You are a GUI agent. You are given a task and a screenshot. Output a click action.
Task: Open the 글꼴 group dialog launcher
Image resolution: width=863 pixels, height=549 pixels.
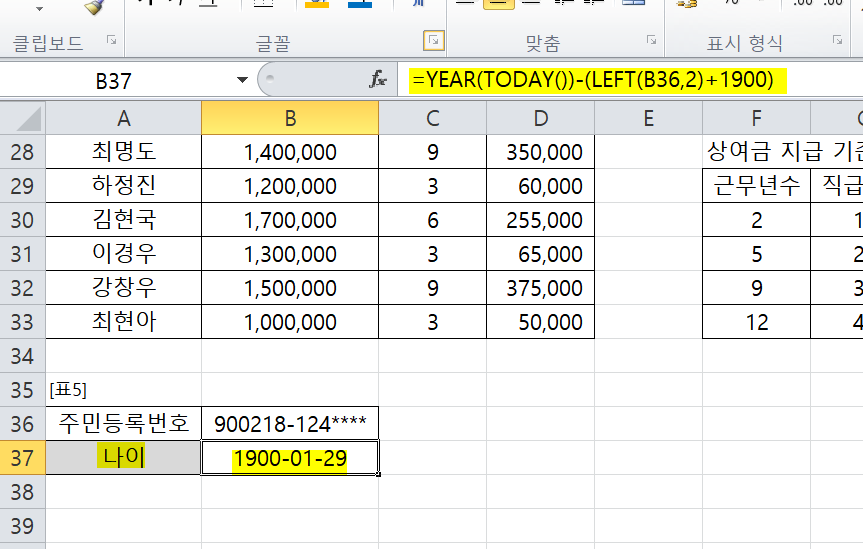pos(433,41)
